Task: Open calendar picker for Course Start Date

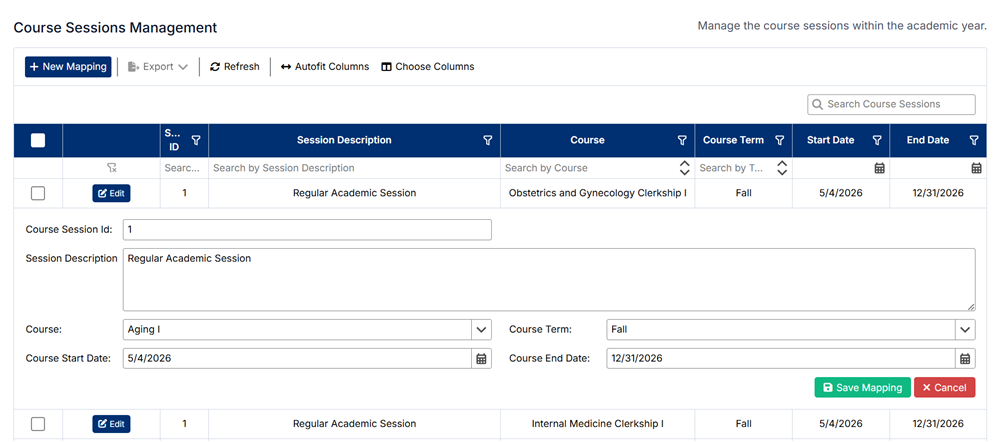Action: point(481,358)
